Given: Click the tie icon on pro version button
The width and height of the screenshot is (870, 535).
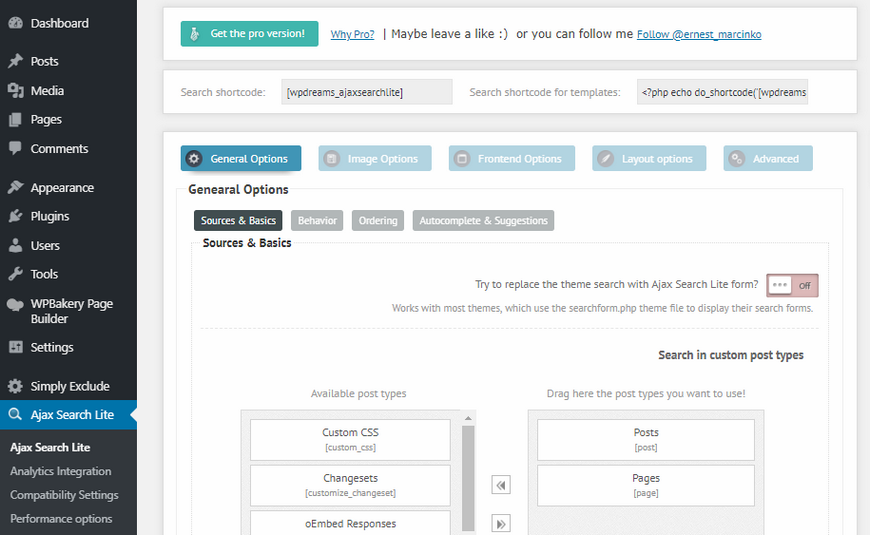Looking at the screenshot, I should click(194, 34).
